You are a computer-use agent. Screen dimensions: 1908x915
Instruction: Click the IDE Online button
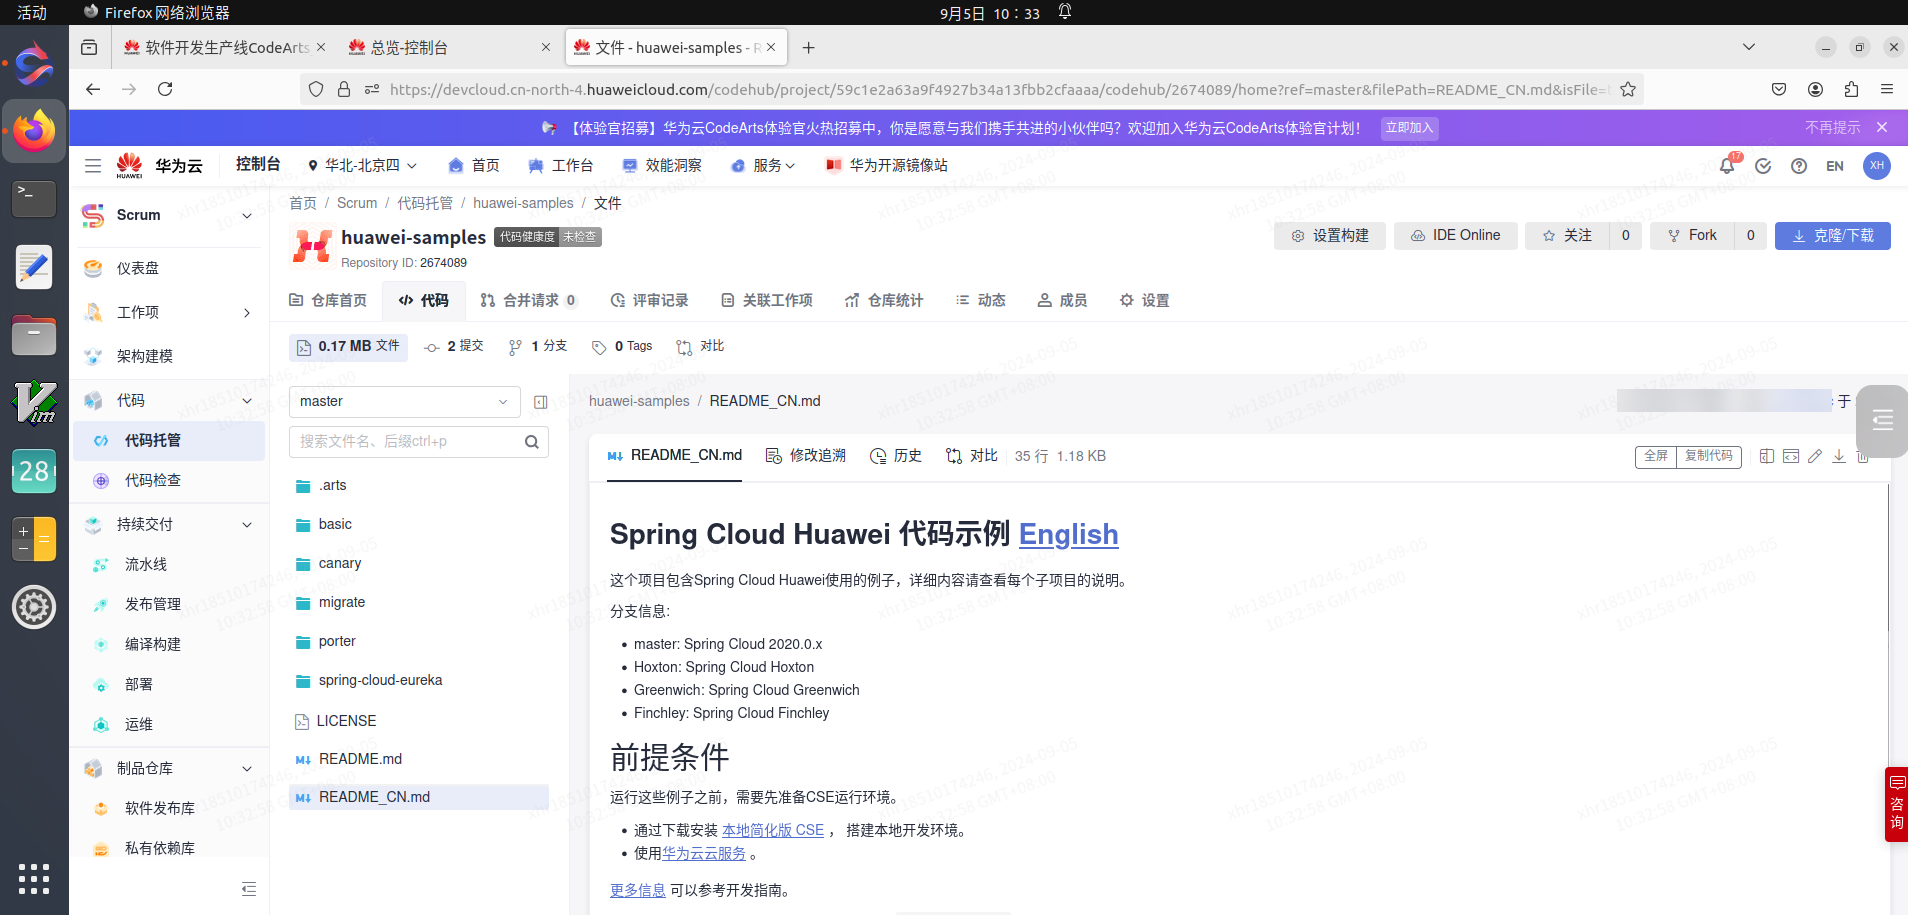tap(1456, 236)
